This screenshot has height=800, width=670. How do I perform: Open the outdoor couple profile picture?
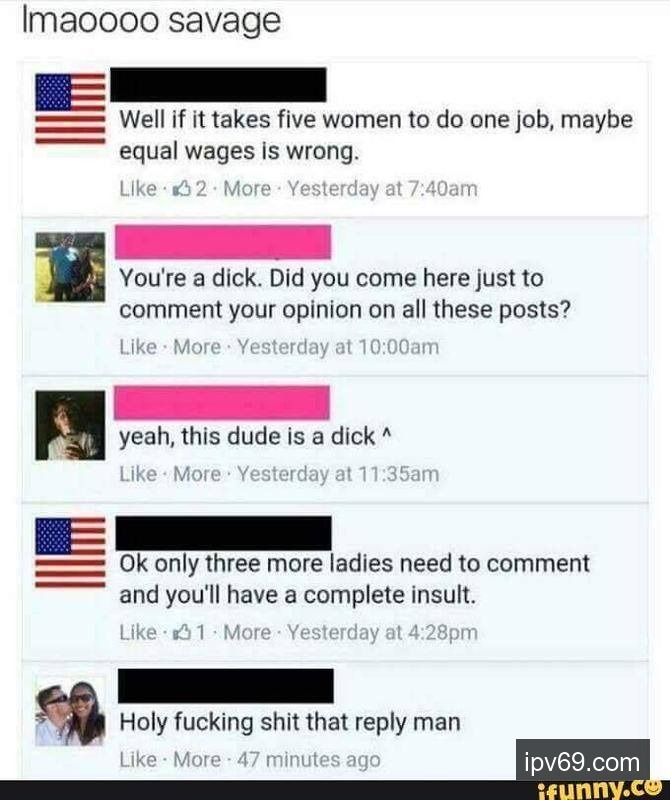(x=70, y=267)
